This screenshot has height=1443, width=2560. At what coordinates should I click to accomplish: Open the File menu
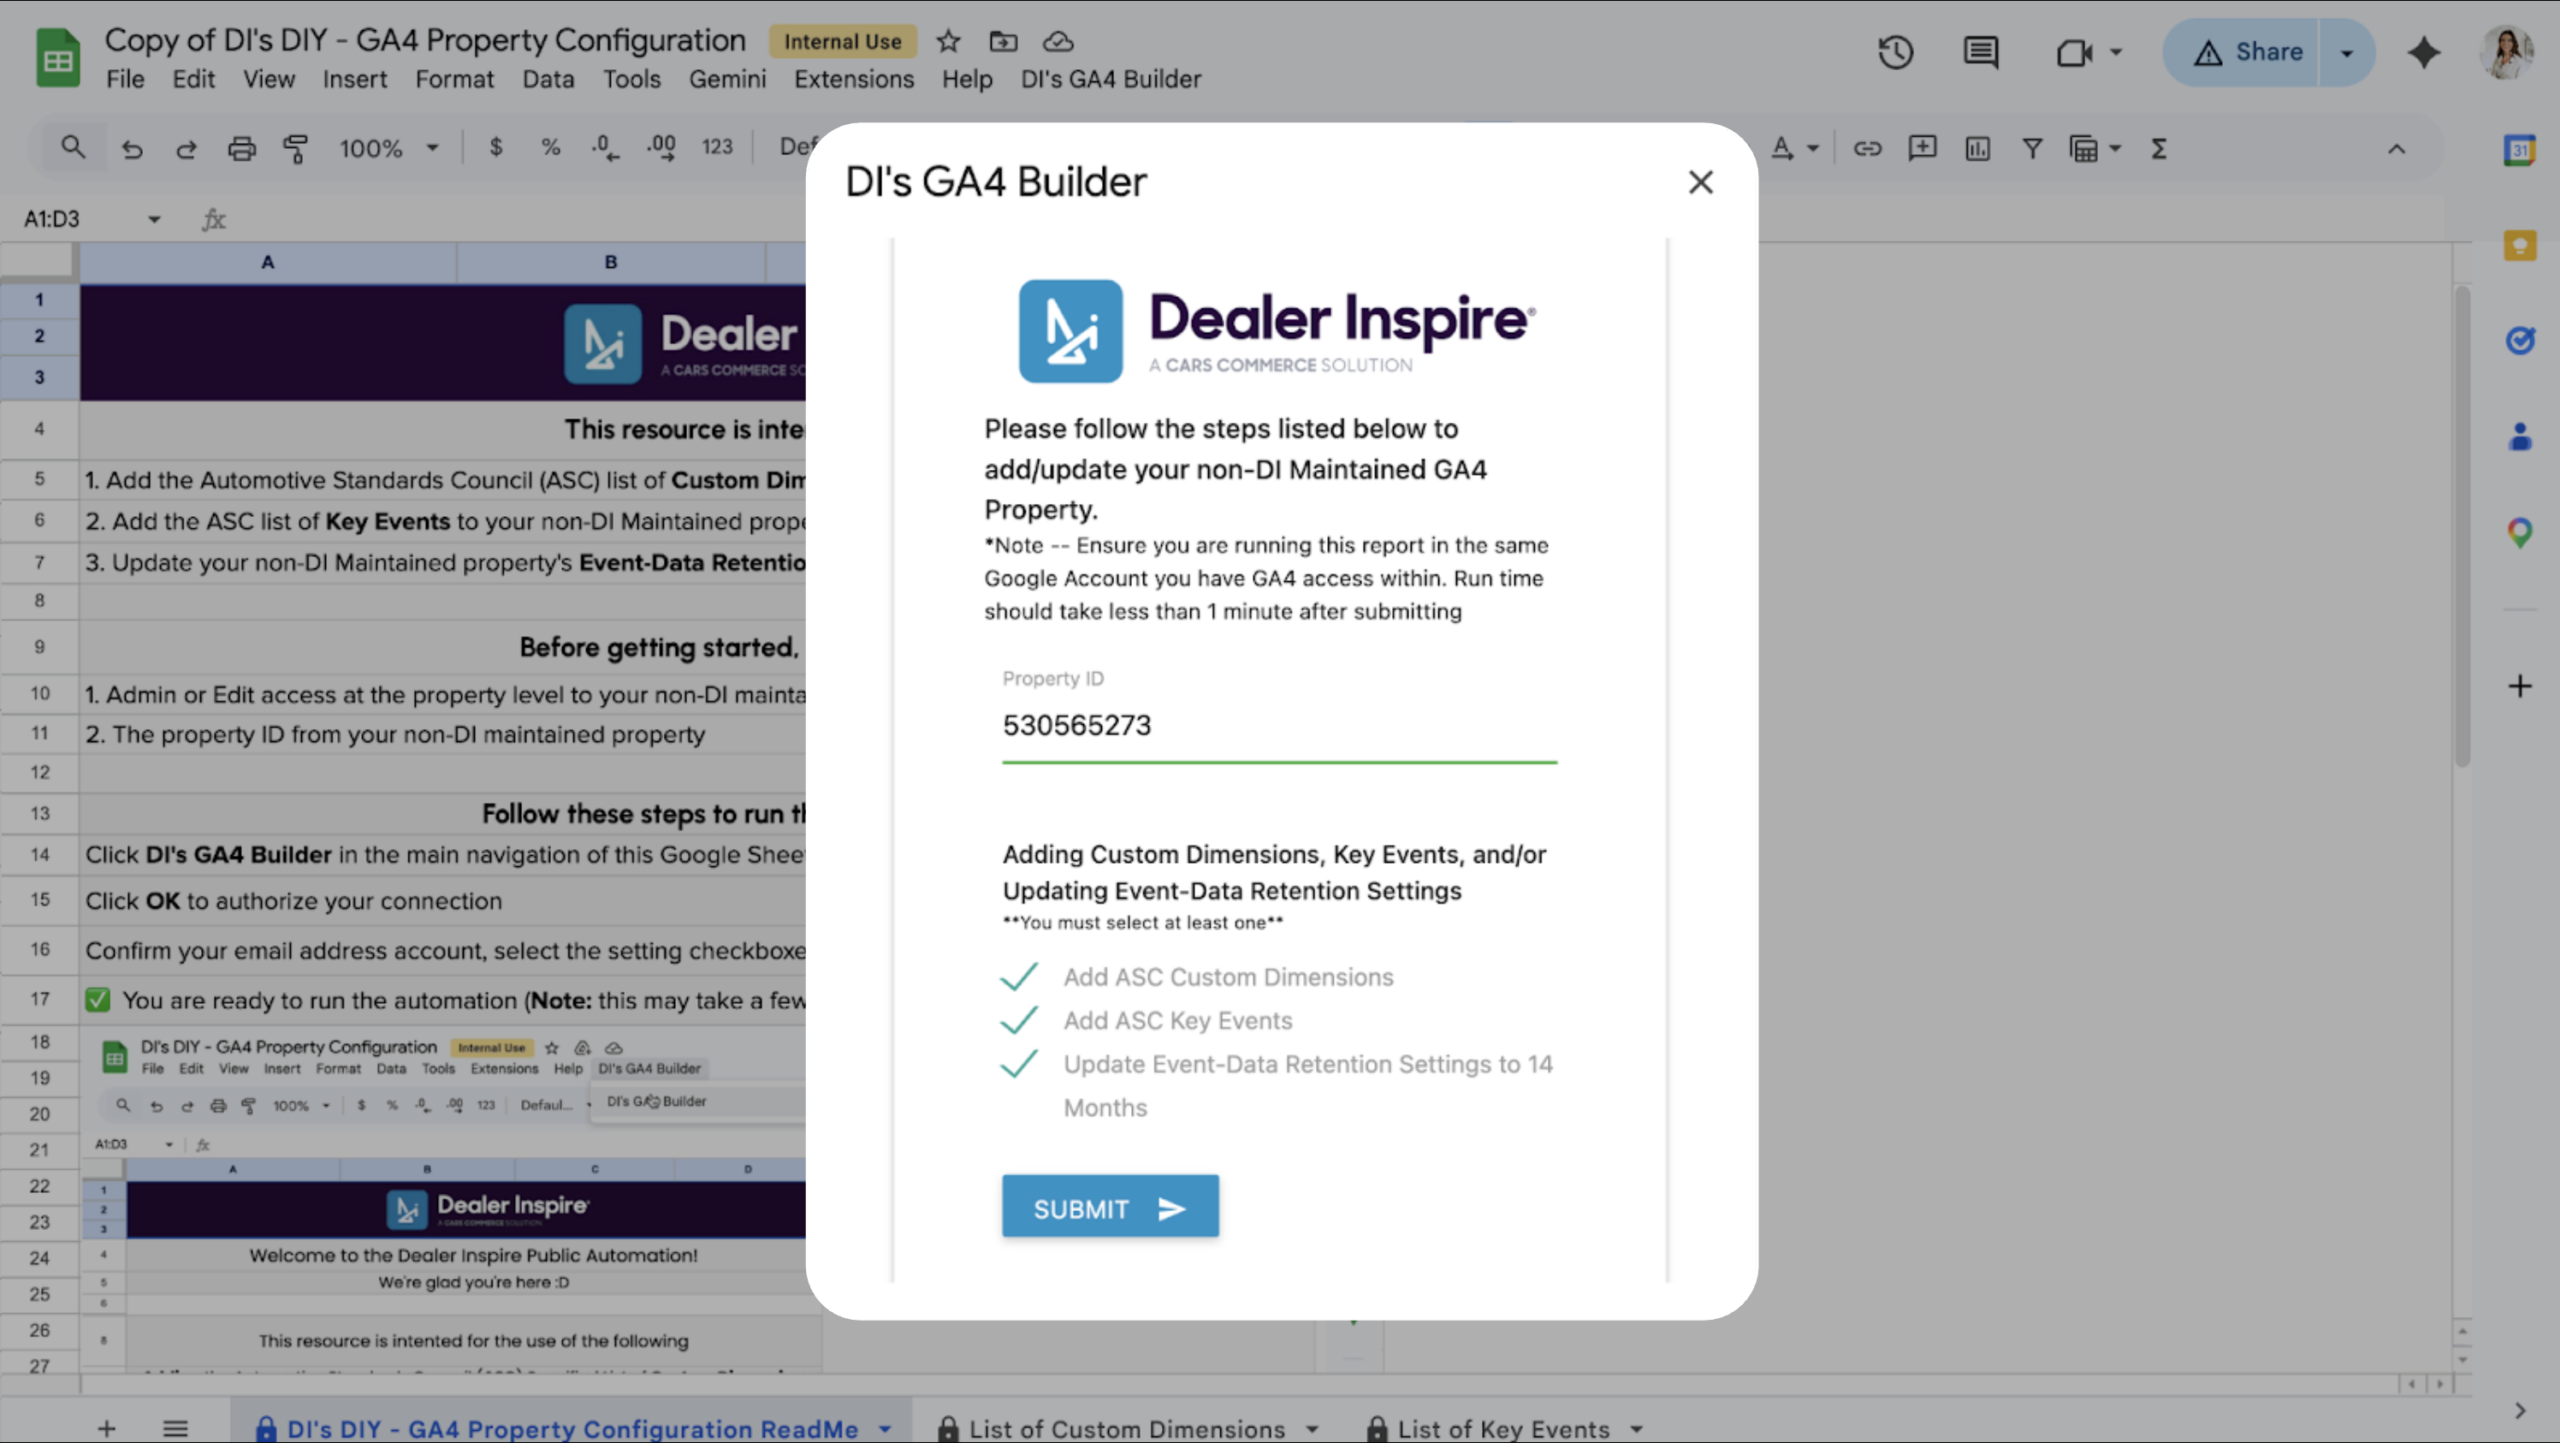click(x=125, y=79)
